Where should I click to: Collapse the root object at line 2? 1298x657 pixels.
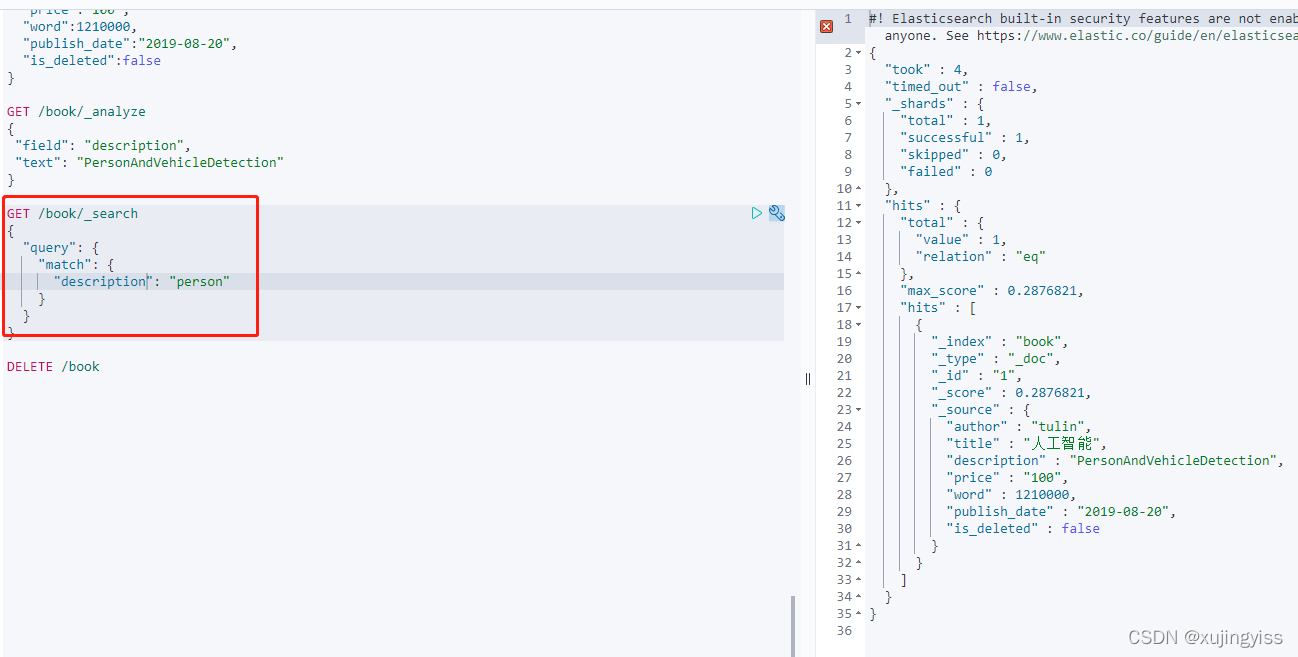pyautogui.click(x=859, y=53)
